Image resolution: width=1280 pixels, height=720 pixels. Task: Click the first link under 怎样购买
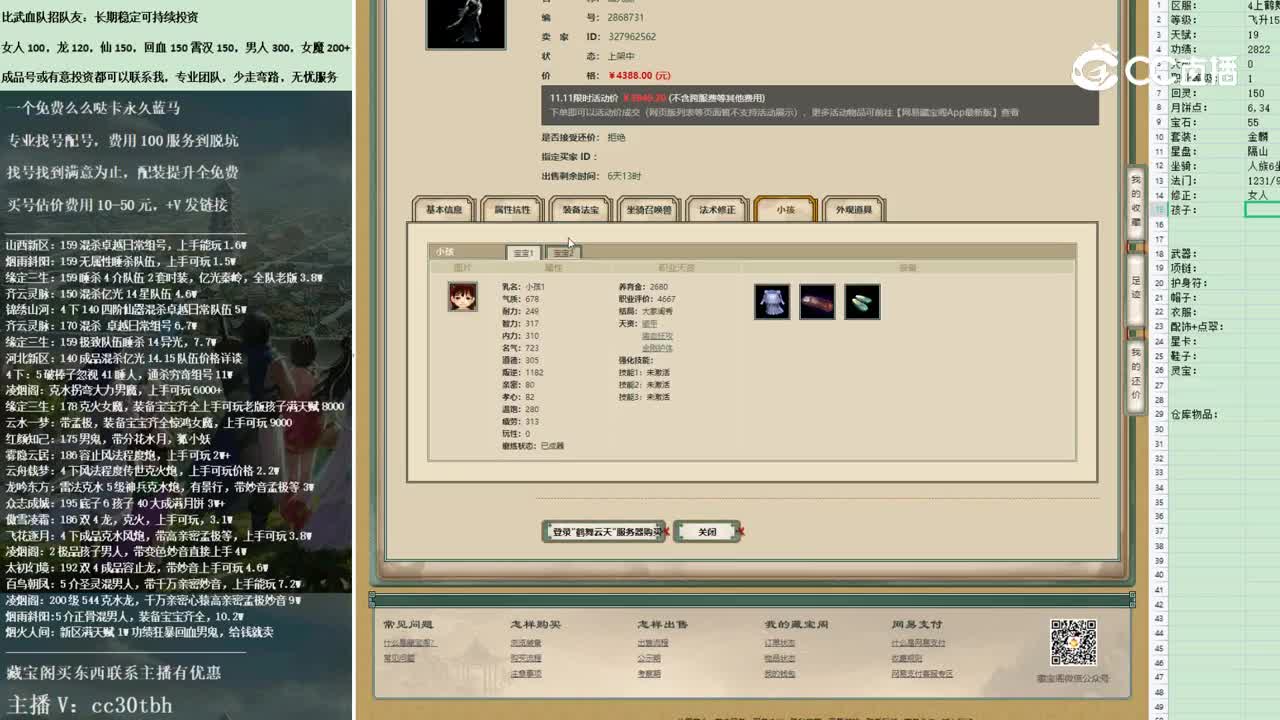(526, 643)
